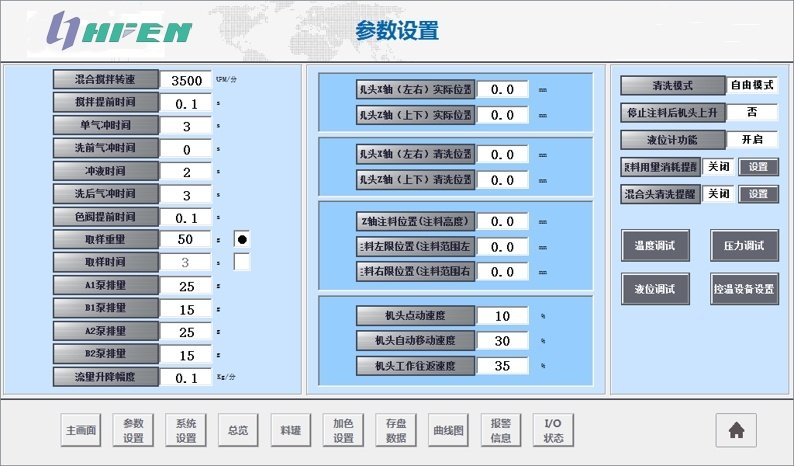Click Z轴(上下)实际位置 value field

point(502,115)
